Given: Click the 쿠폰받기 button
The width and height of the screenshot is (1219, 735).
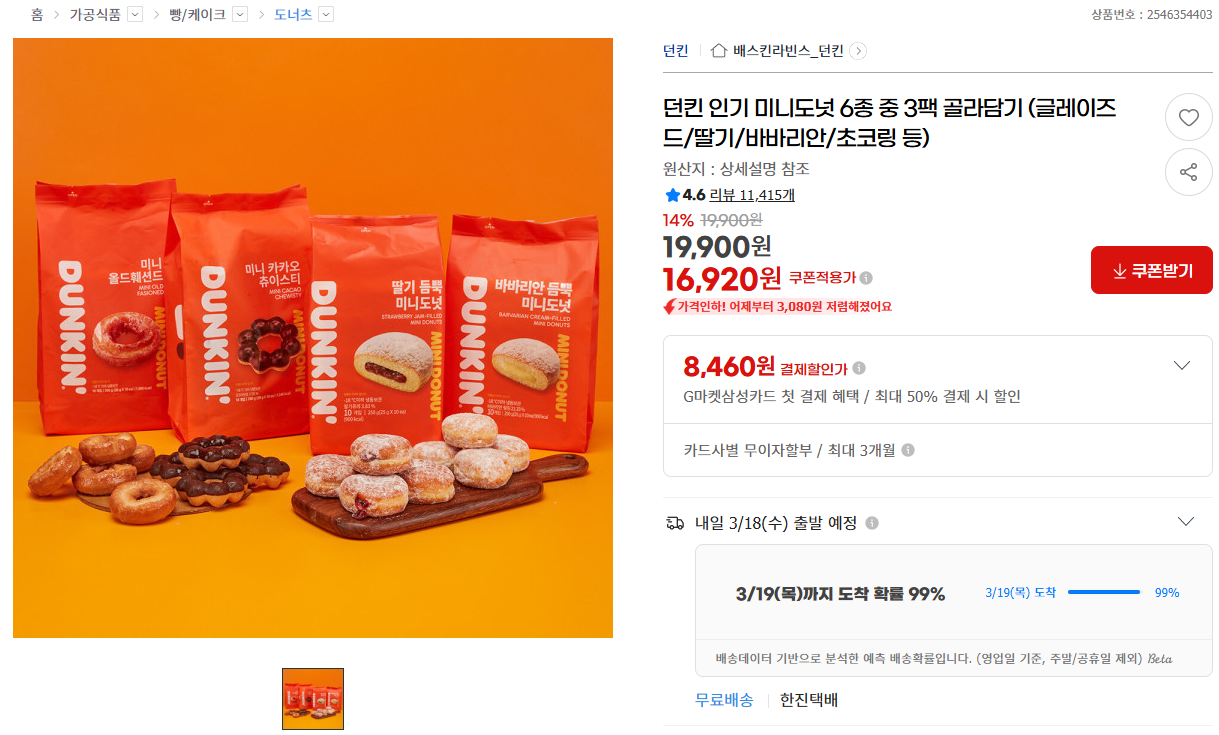Looking at the screenshot, I should click(x=1152, y=270).
